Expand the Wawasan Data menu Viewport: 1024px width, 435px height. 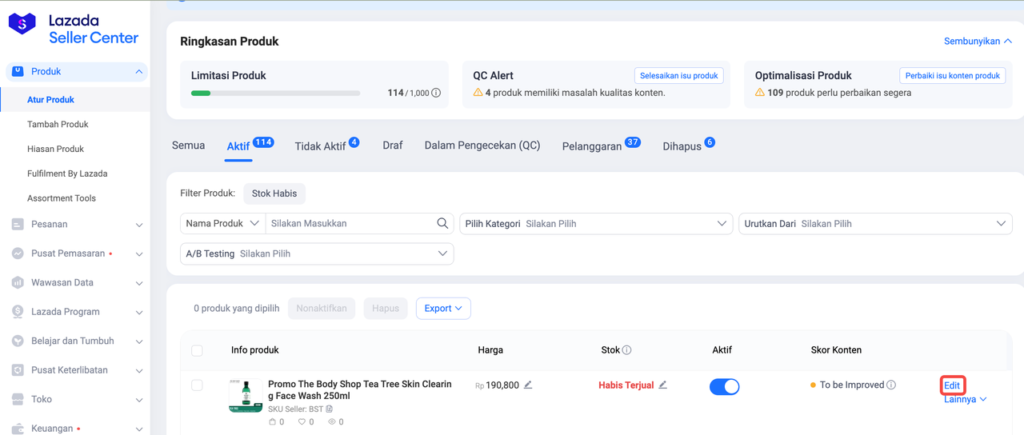point(138,283)
